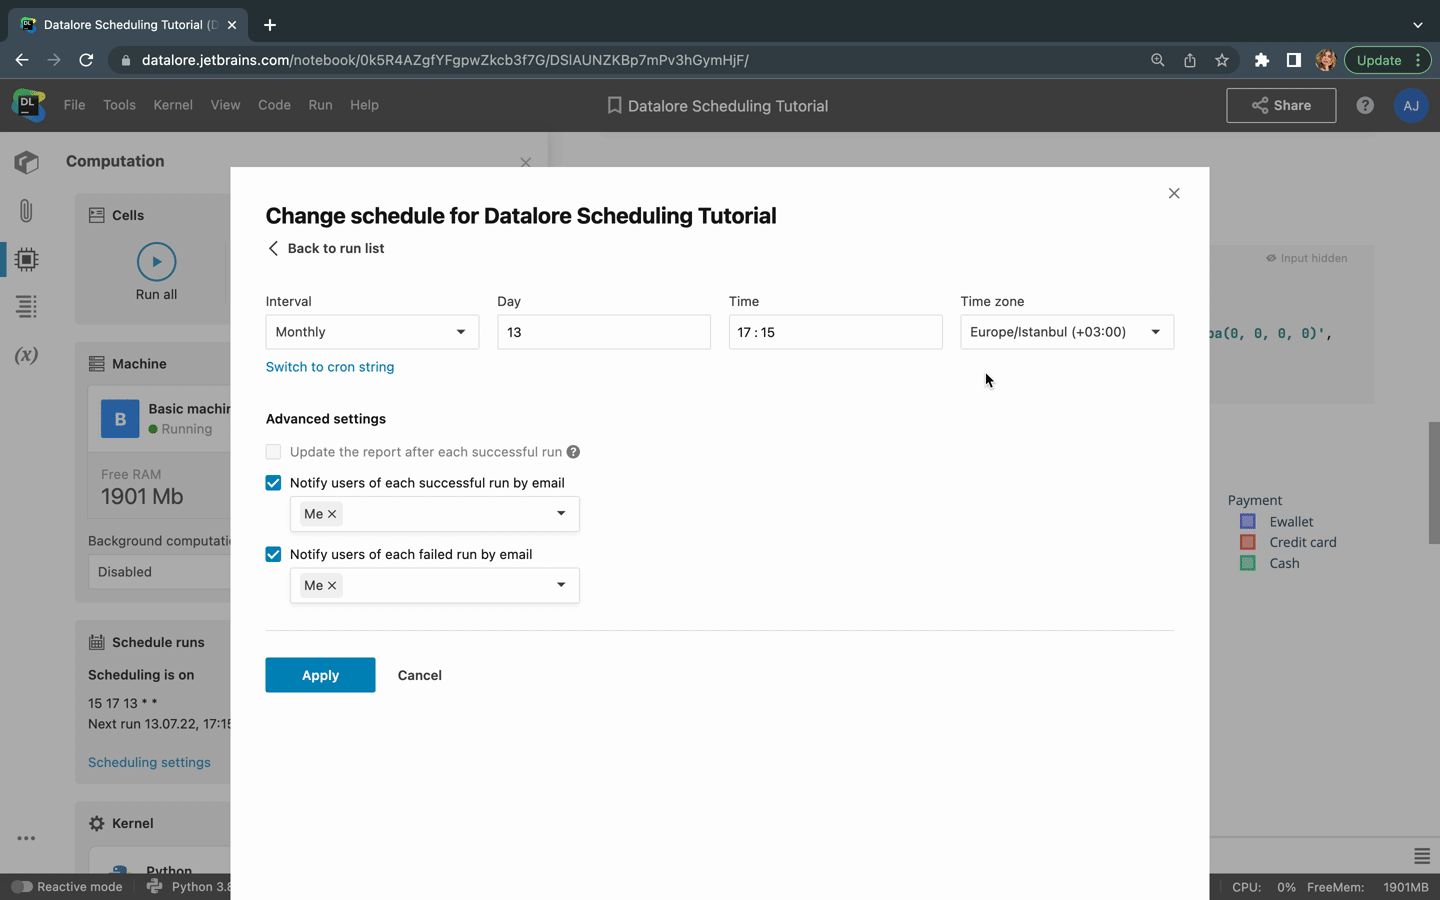
Task: Expand failed run recipients dropdown
Action: [x=561, y=585]
